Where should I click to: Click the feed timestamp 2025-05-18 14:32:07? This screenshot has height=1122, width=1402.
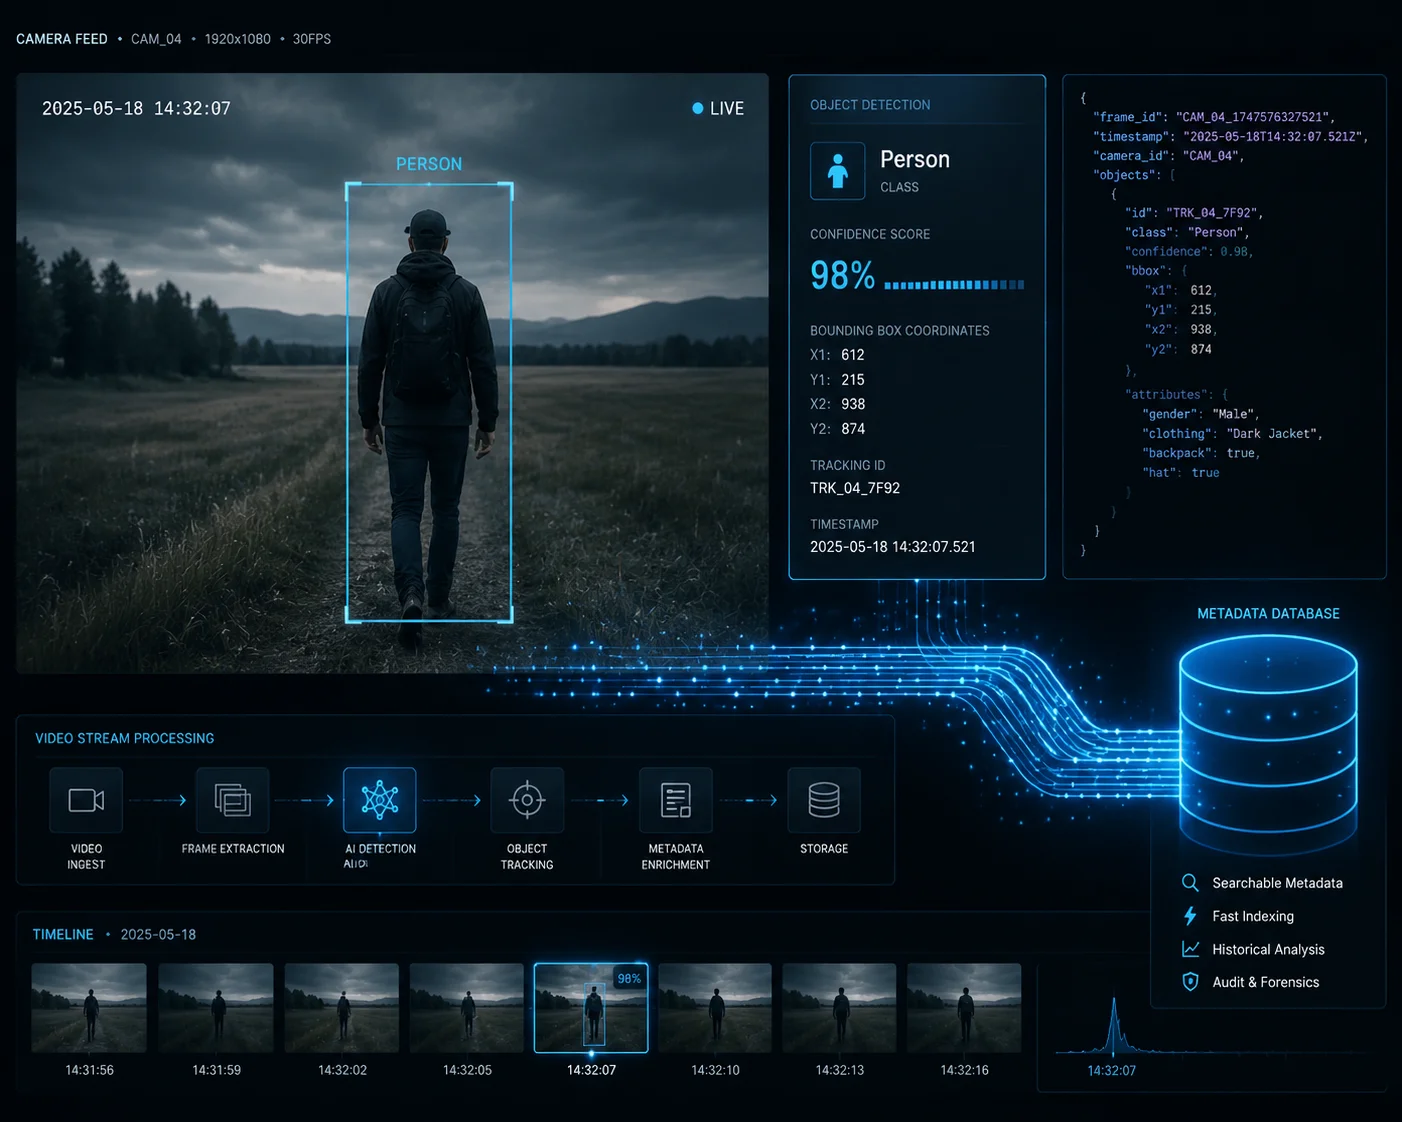pos(136,108)
